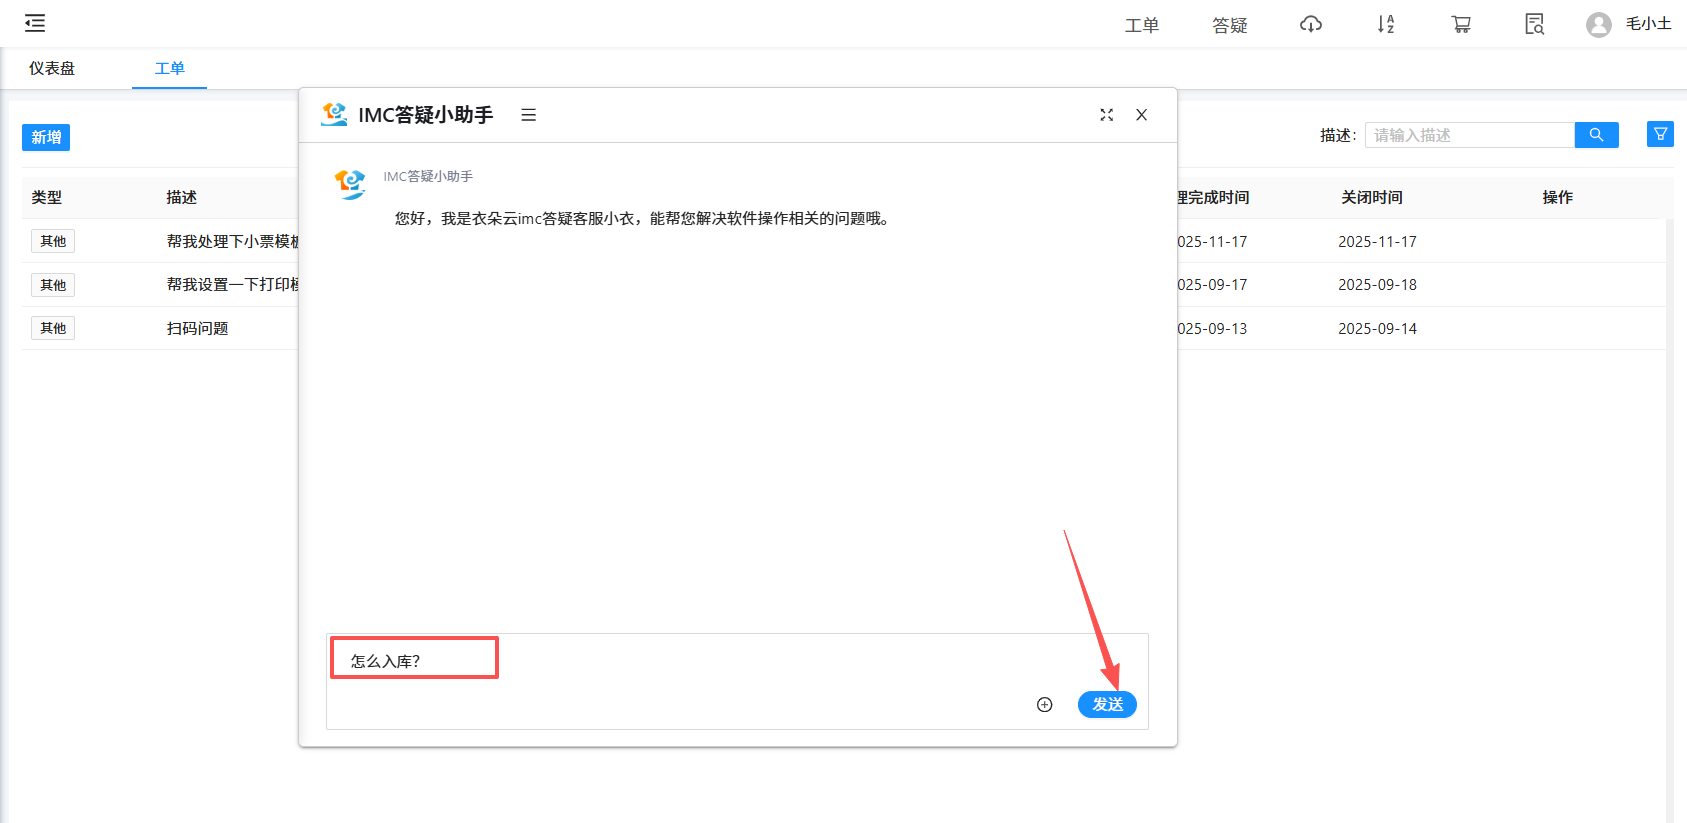The image size is (1687, 823).
Task: Focus the 请输入描述 search field
Action: 1469,135
